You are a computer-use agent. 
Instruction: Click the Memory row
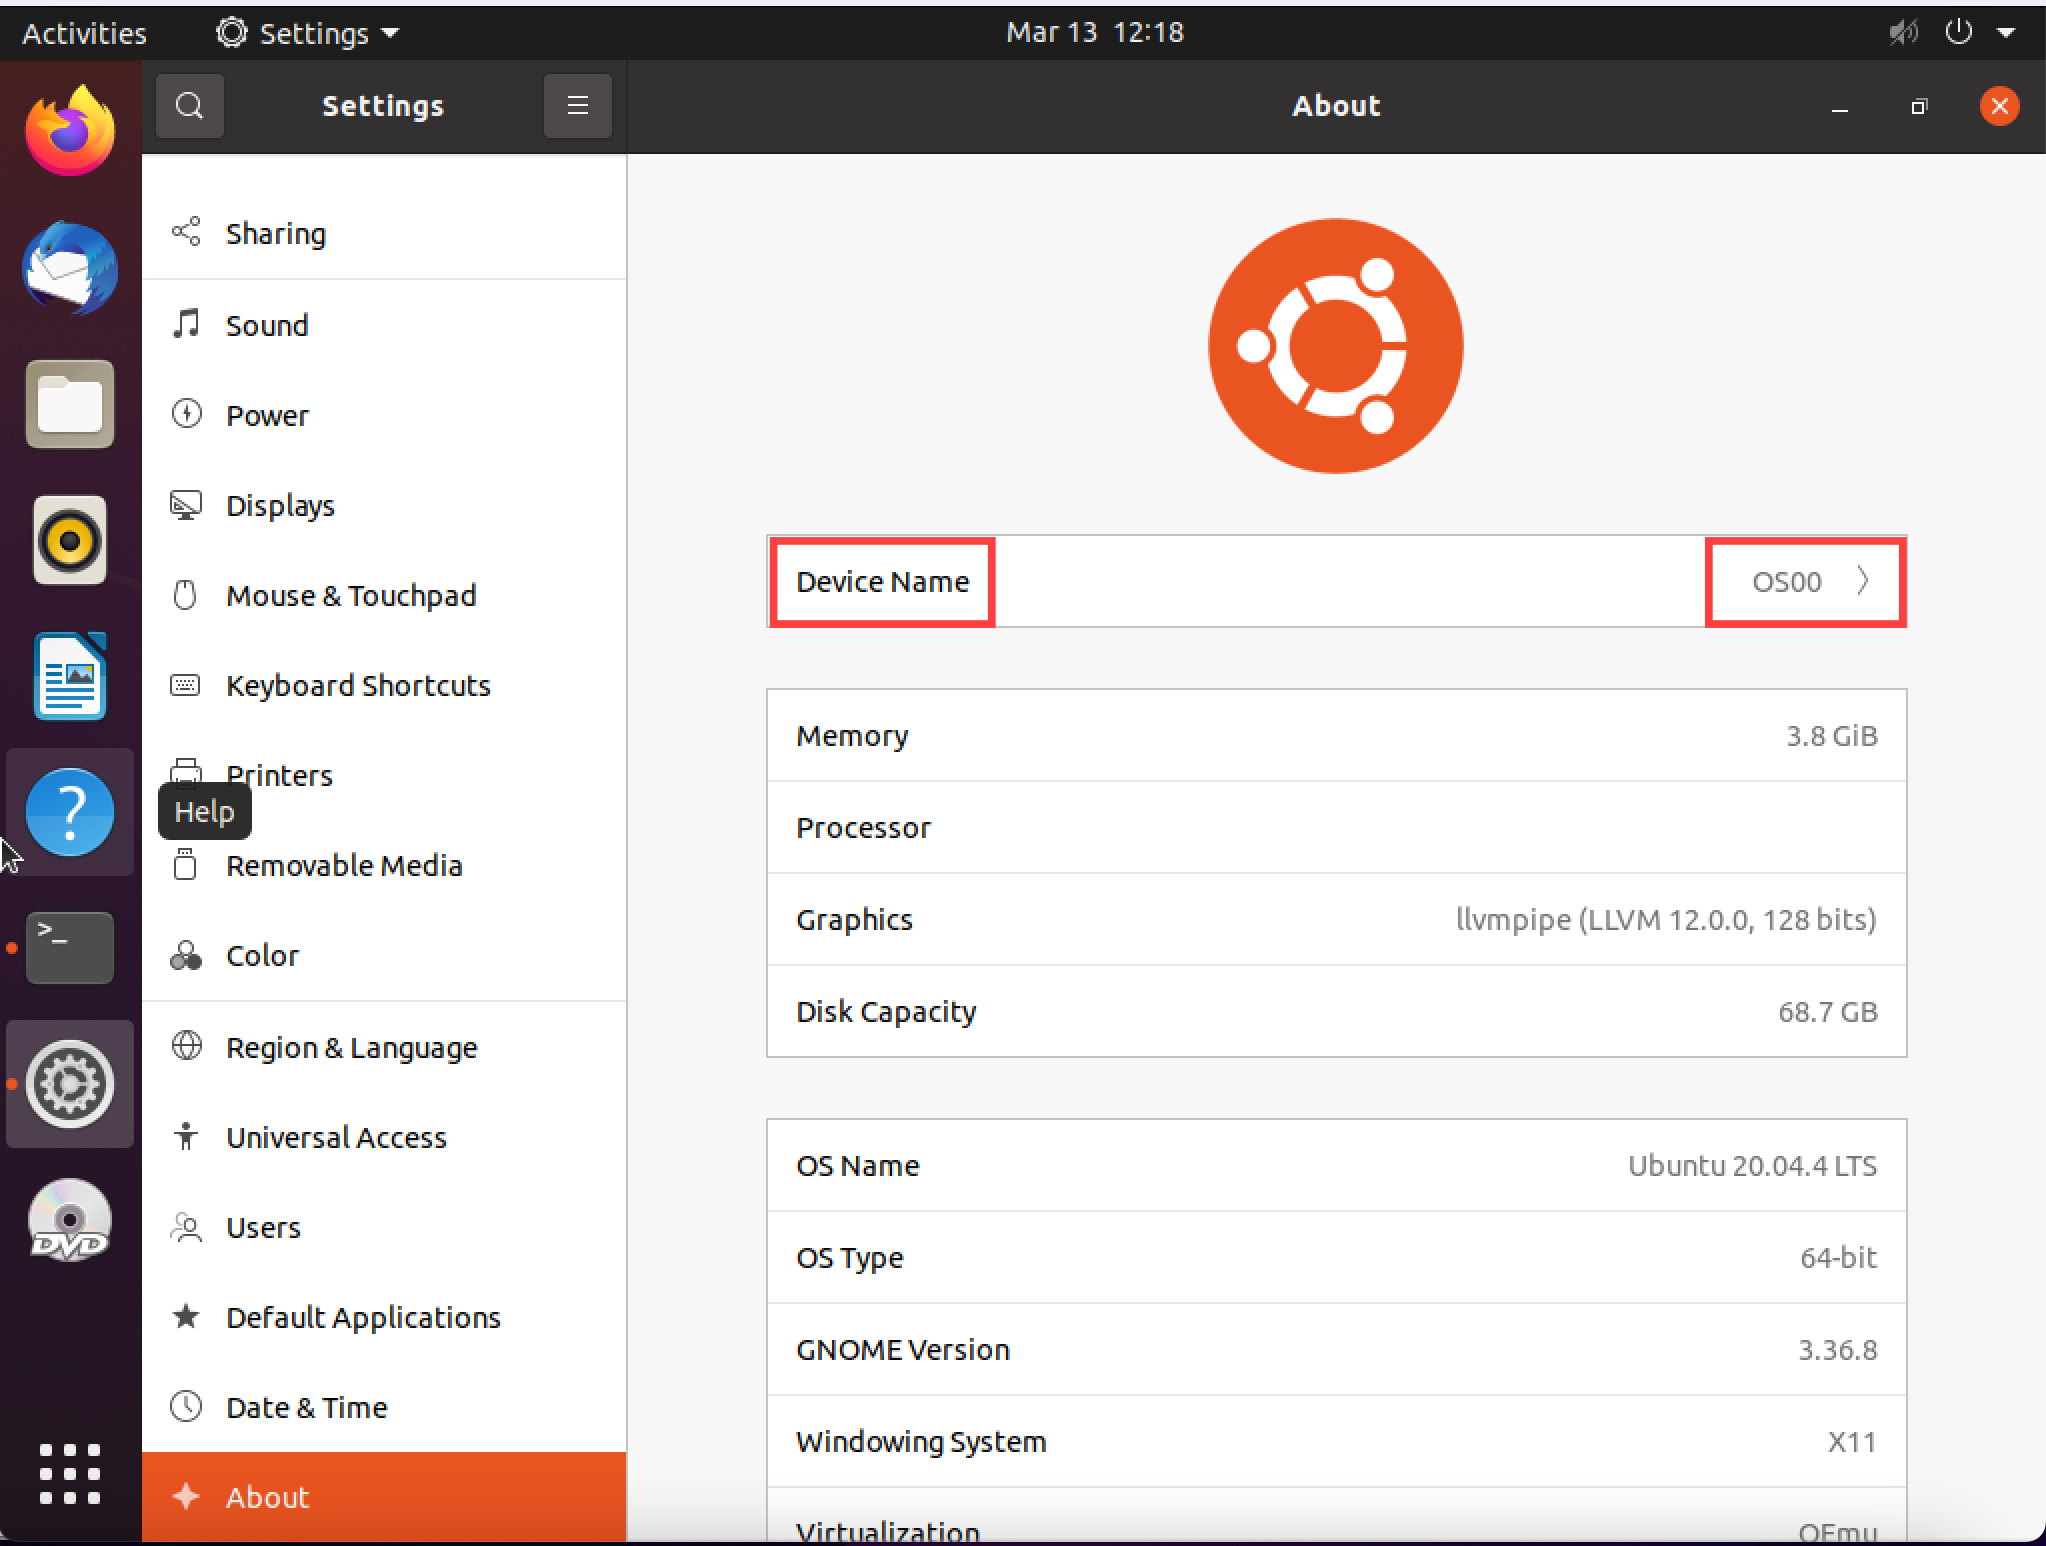point(1336,735)
